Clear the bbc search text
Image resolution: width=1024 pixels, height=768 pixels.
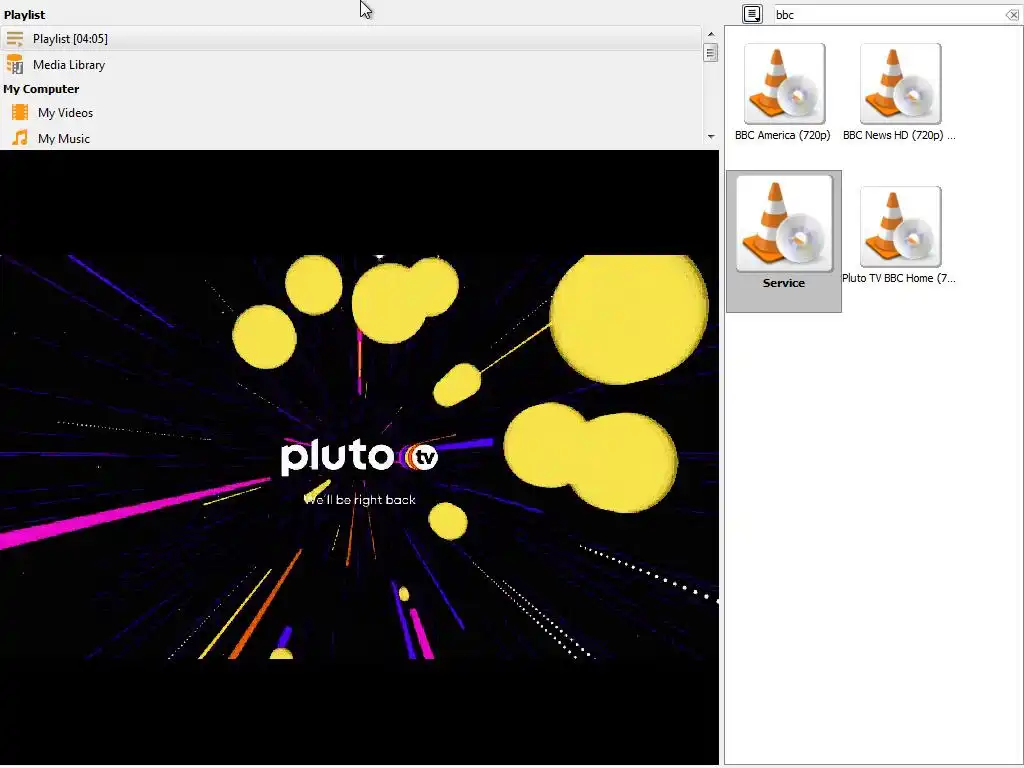point(1012,14)
